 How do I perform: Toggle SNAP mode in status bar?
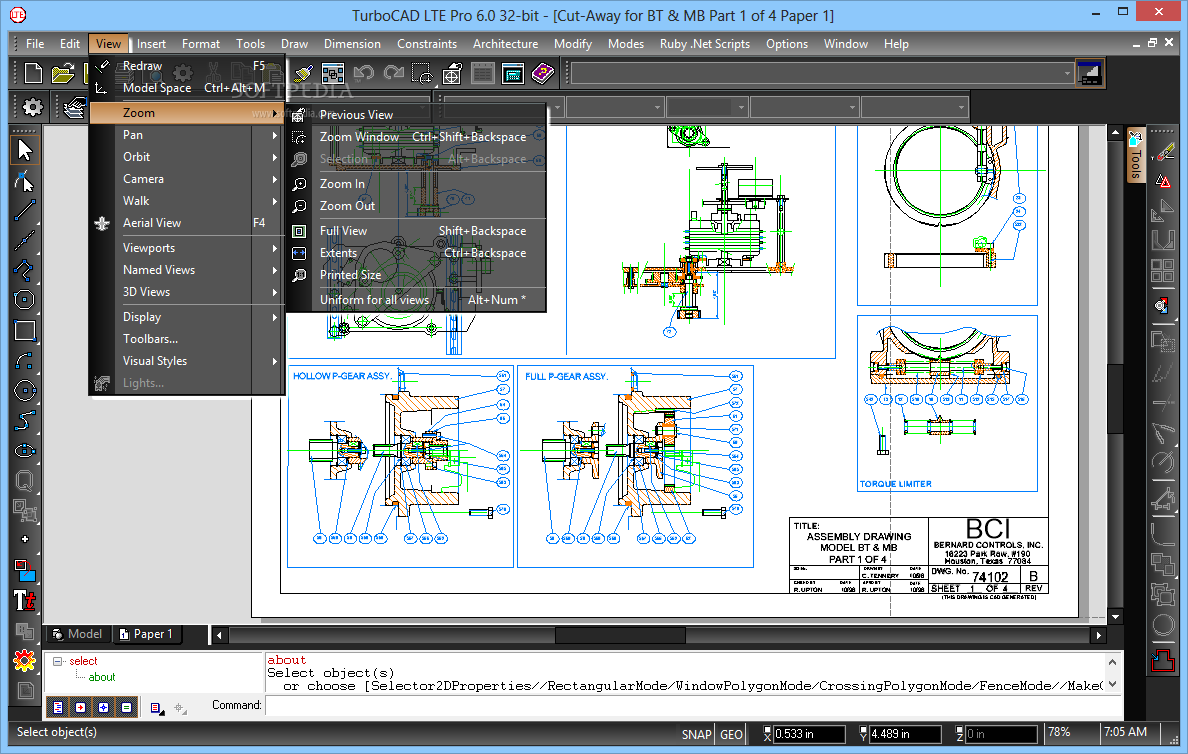[696, 734]
